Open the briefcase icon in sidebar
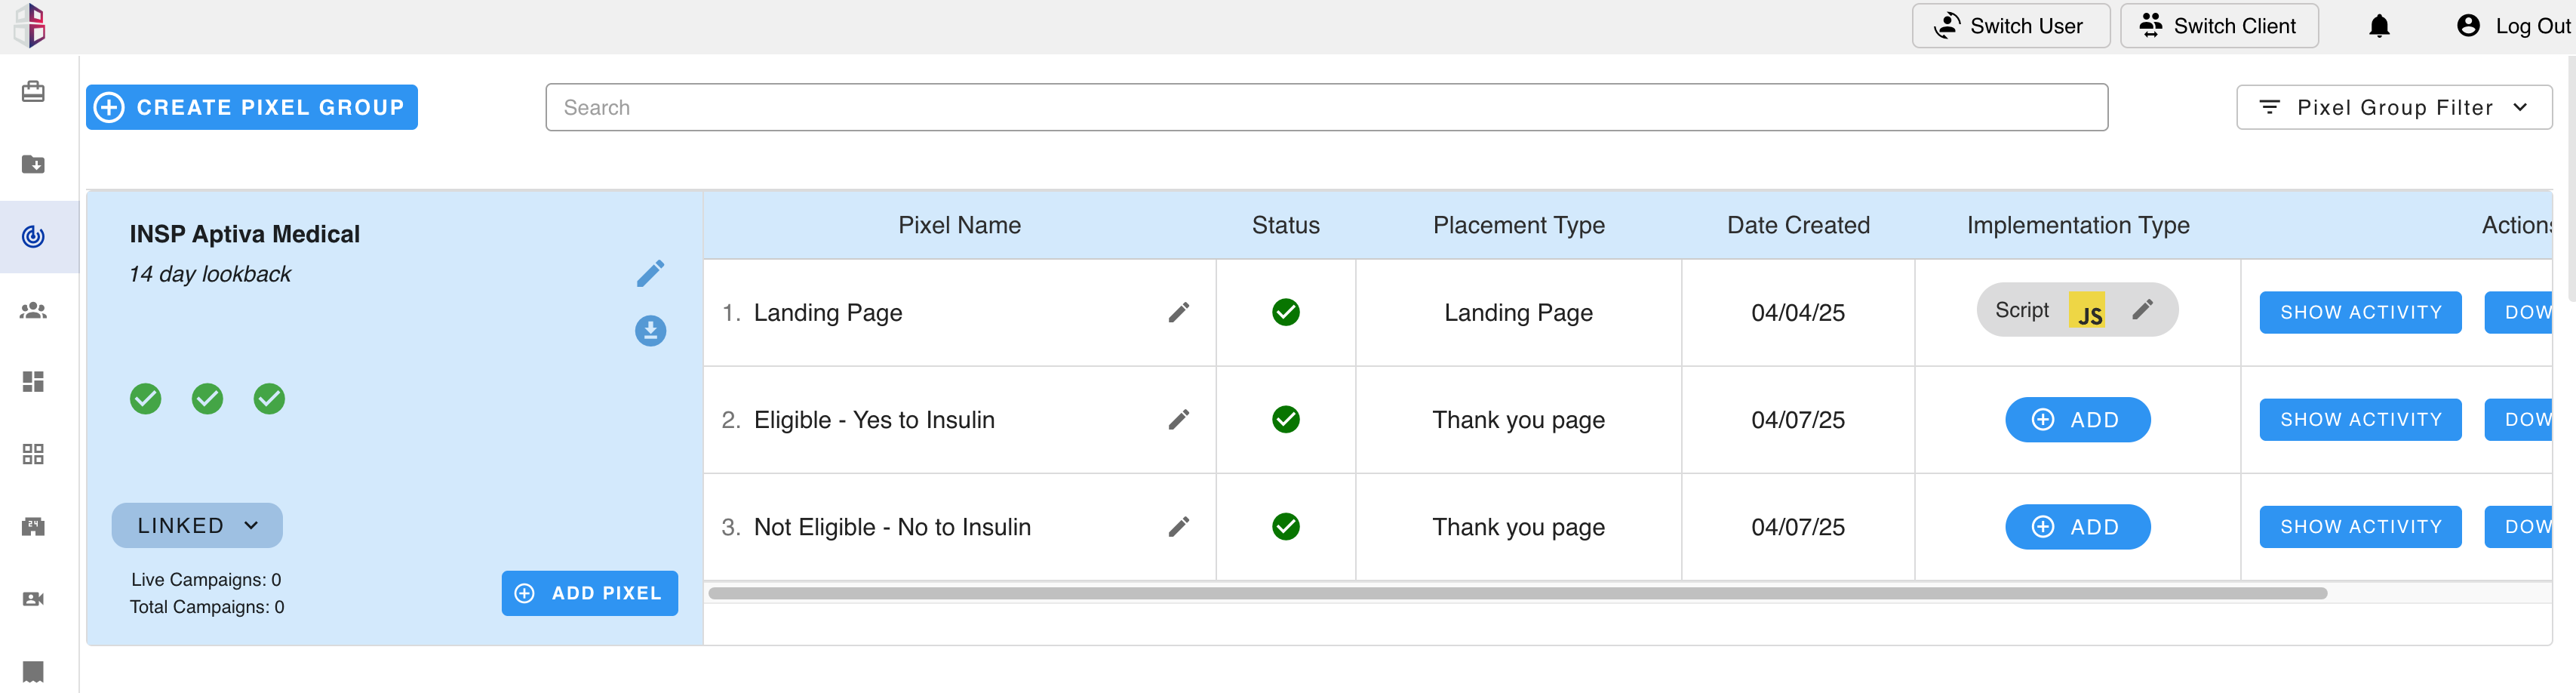 (x=33, y=92)
